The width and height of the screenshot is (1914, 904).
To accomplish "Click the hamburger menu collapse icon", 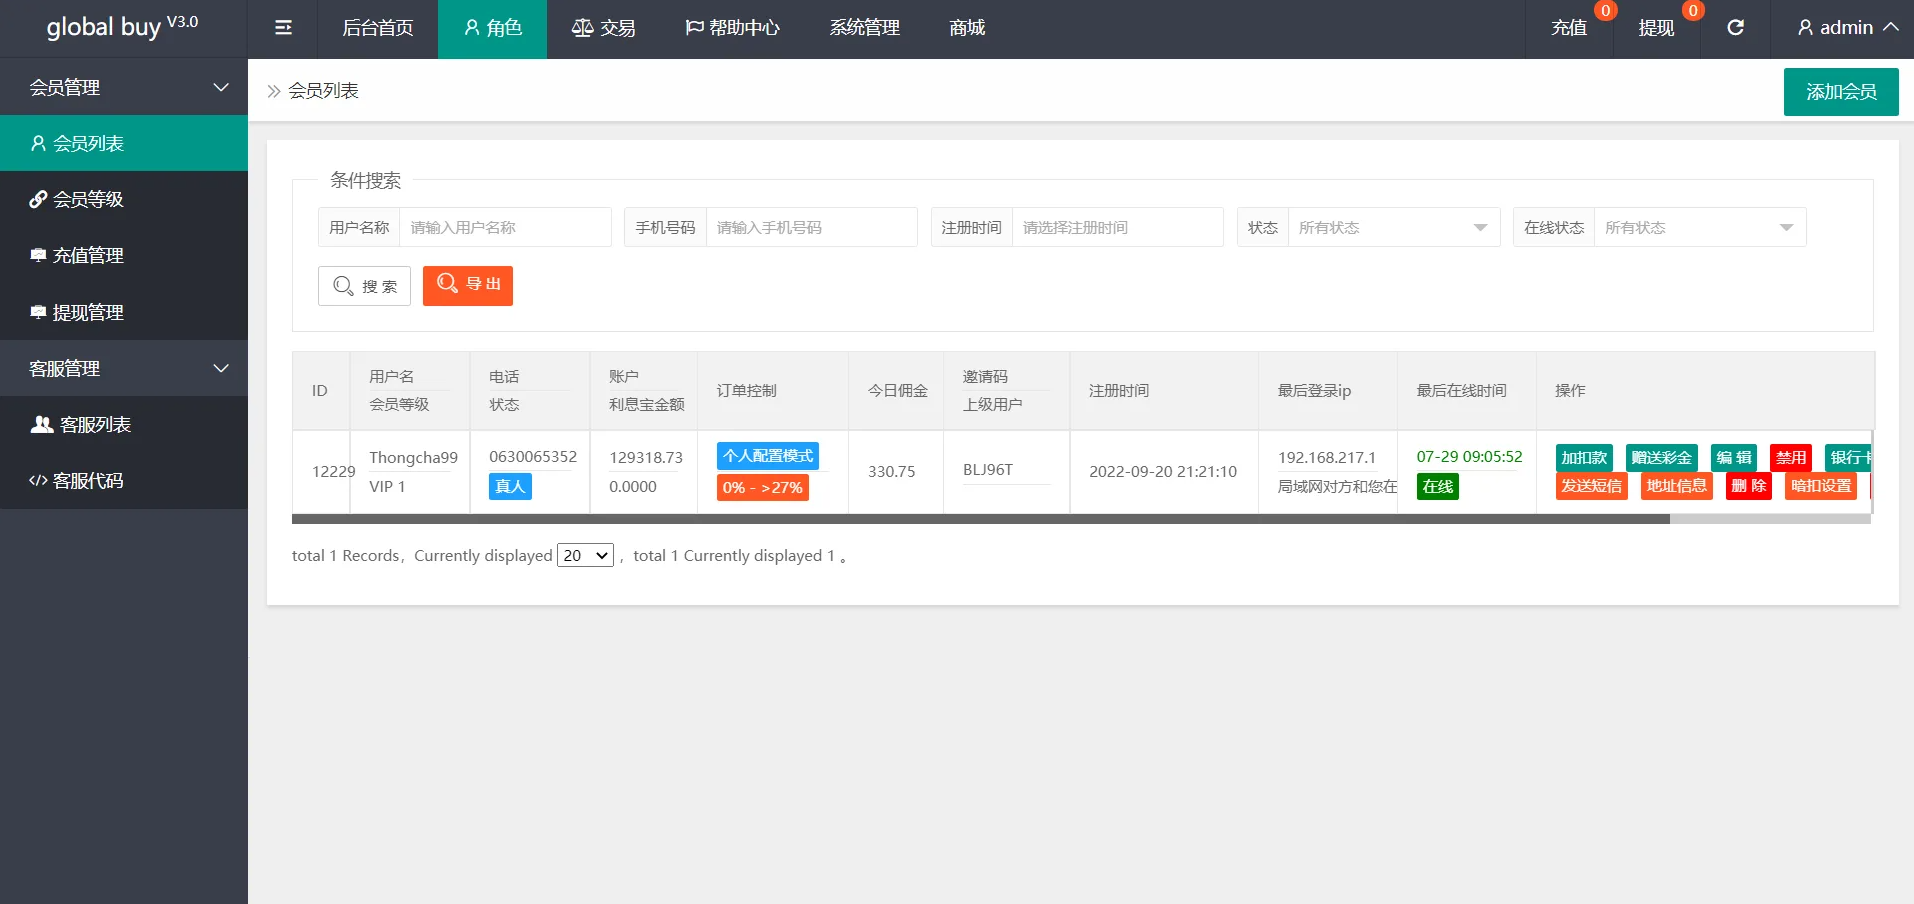I will point(283,28).
